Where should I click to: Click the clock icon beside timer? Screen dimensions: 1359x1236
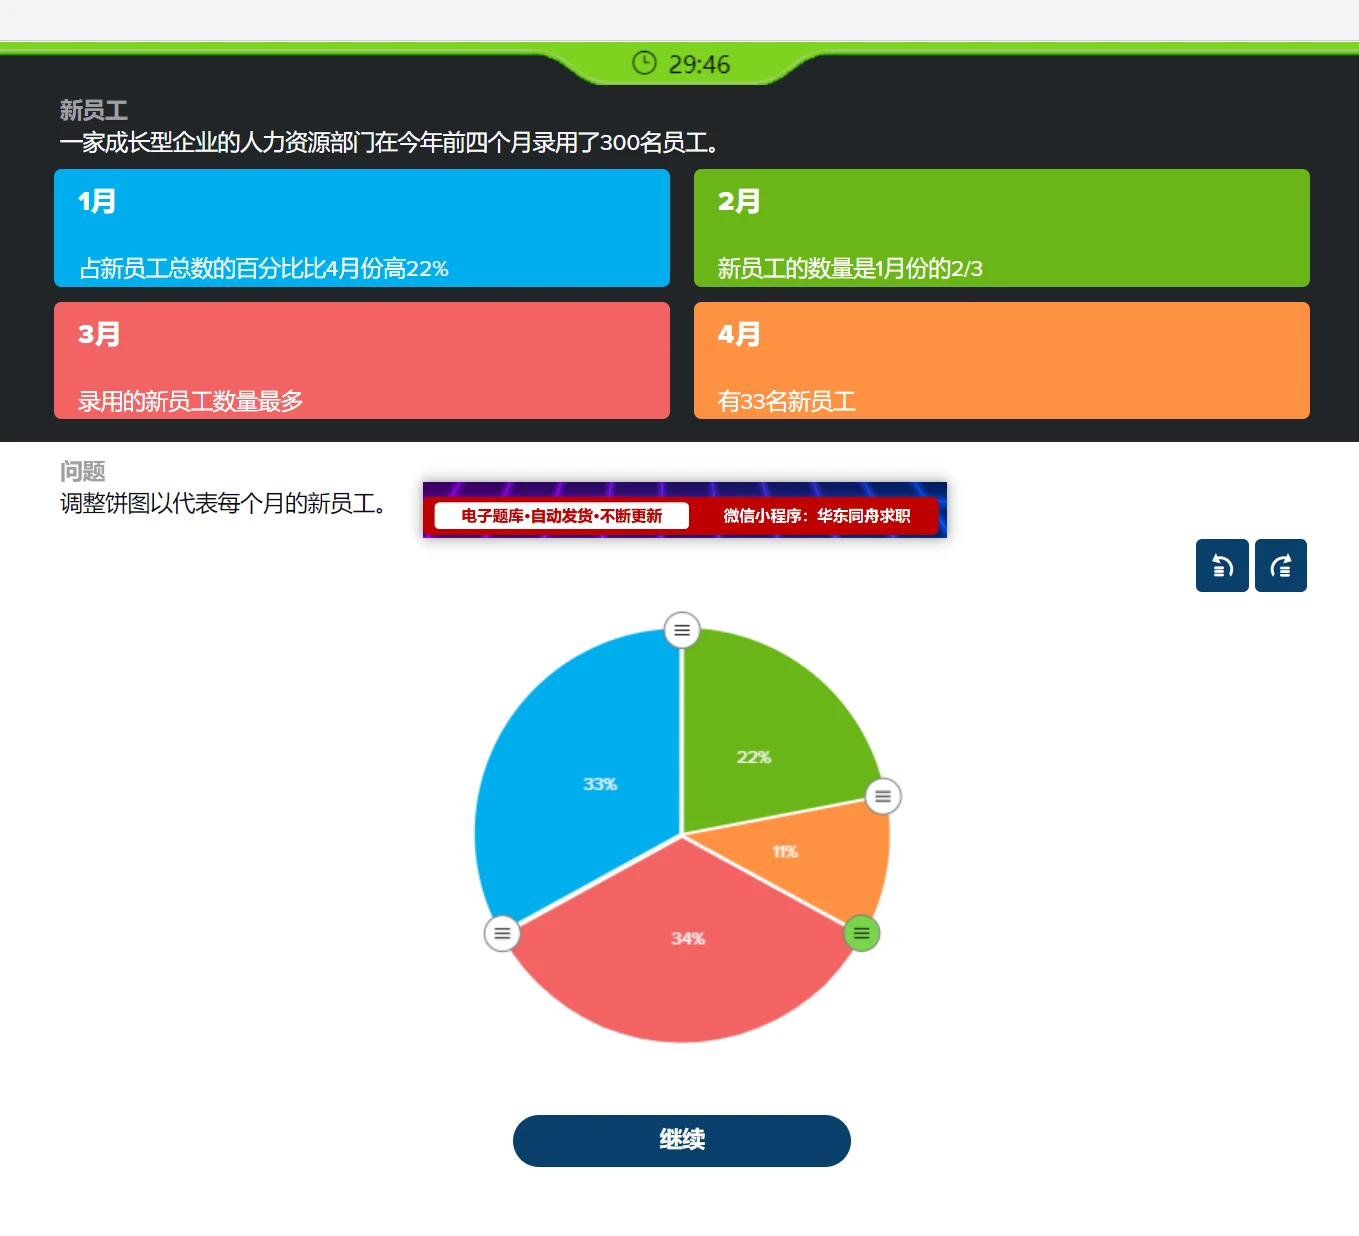pyautogui.click(x=644, y=63)
